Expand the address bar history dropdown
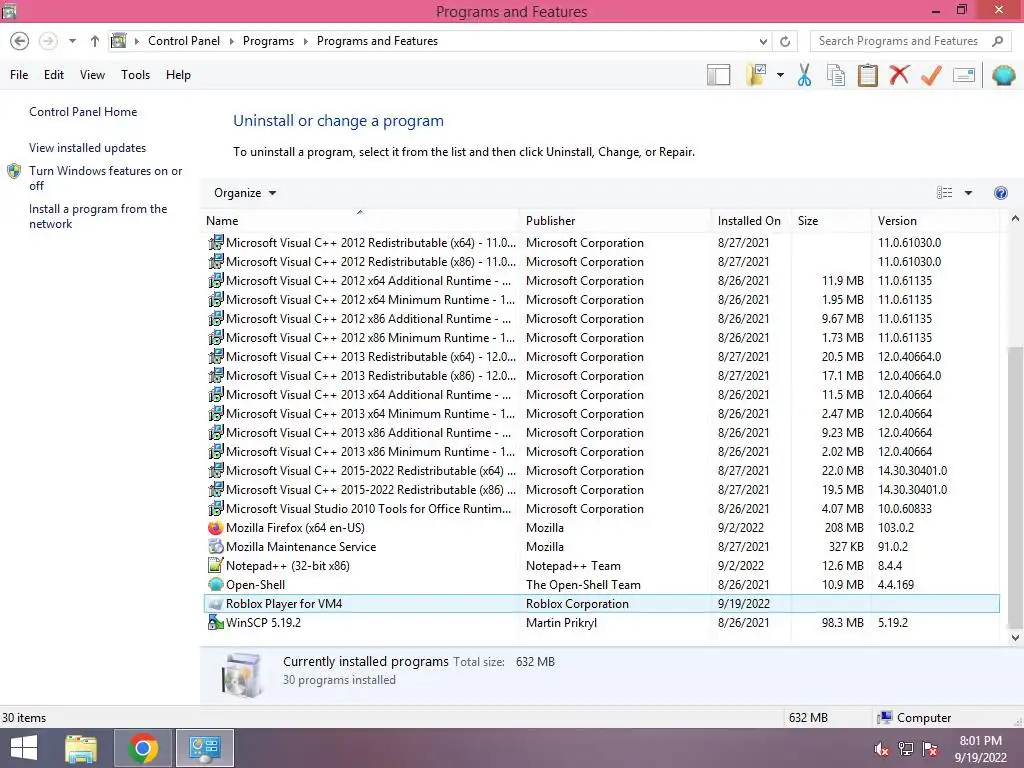Viewport: 1024px width, 768px height. pyautogui.click(x=763, y=41)
